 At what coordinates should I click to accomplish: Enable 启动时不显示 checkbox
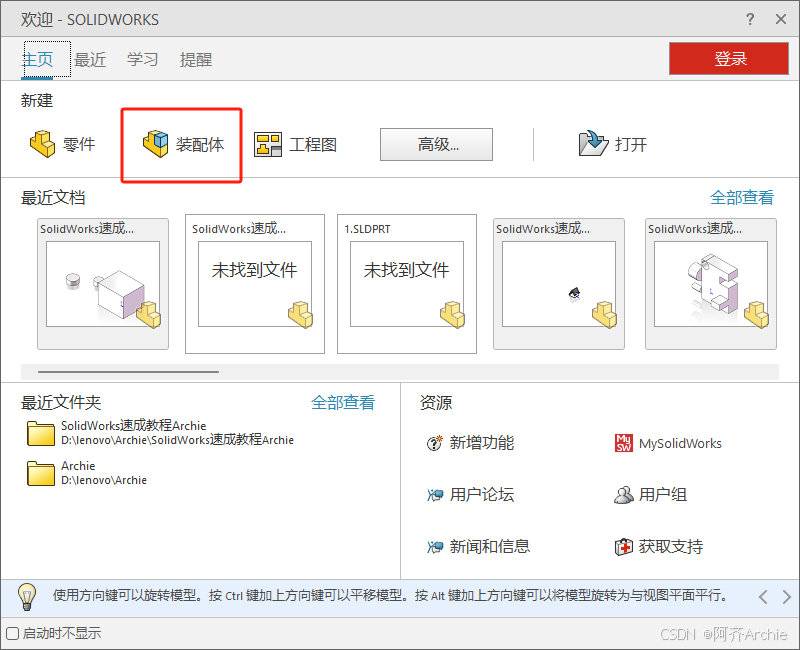(13, 634)
